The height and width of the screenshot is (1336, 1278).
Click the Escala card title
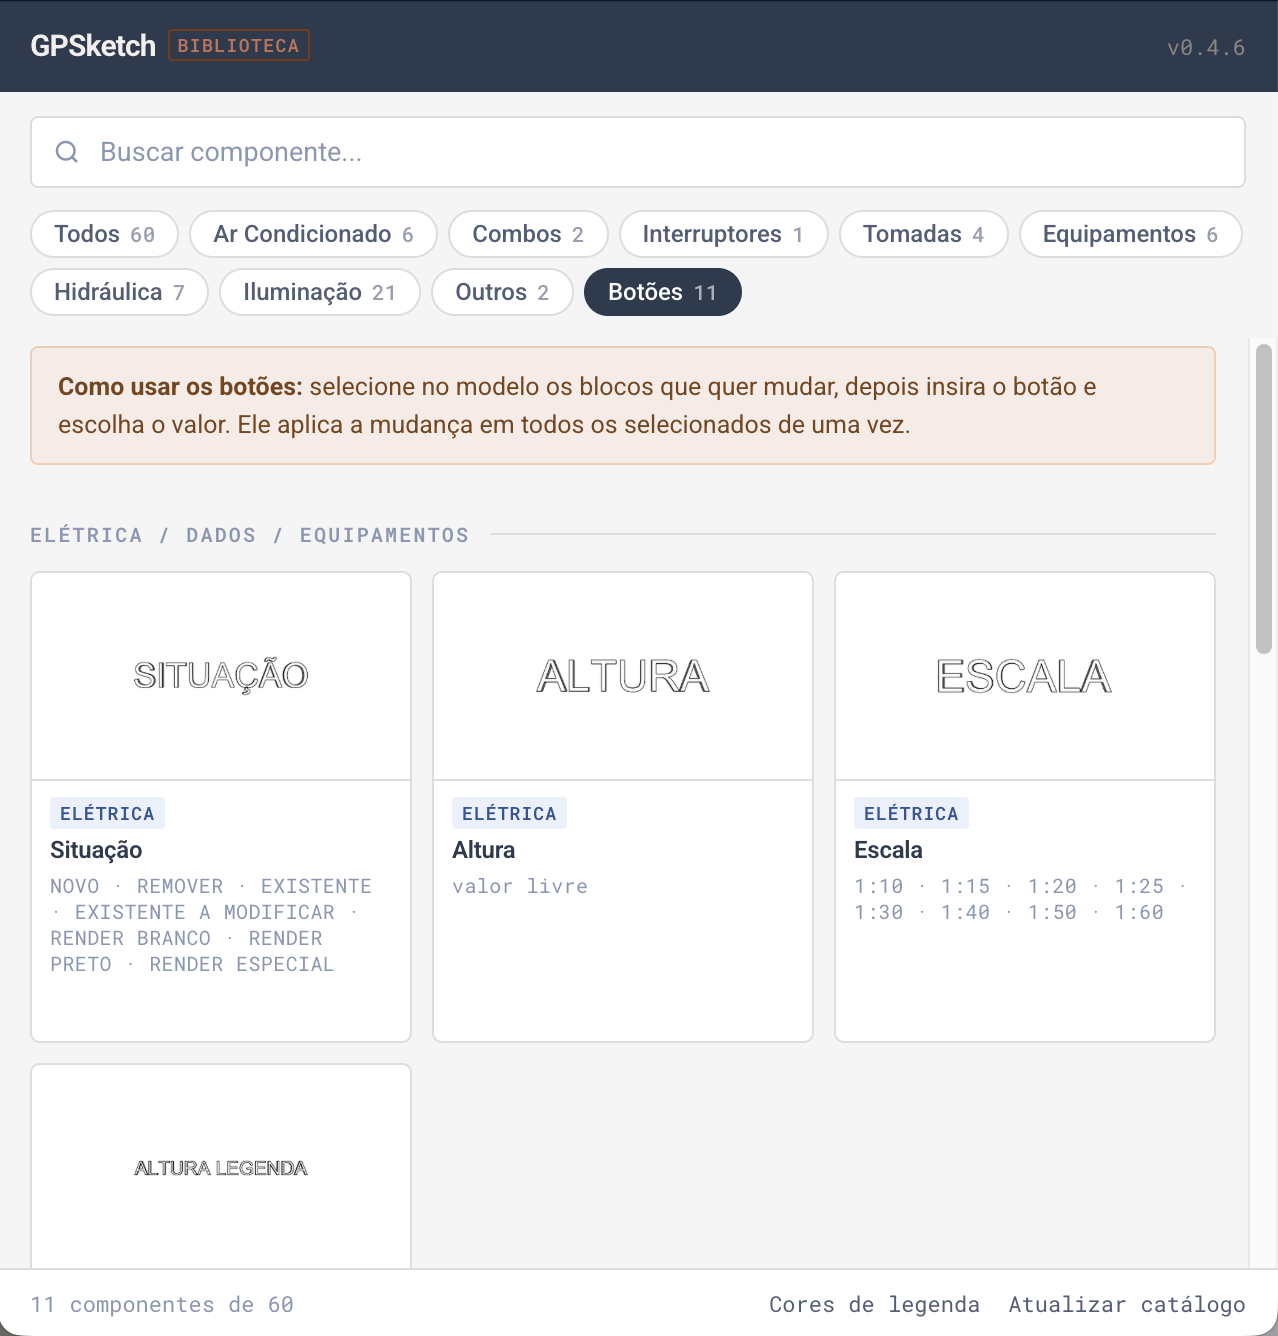[888, 850]
